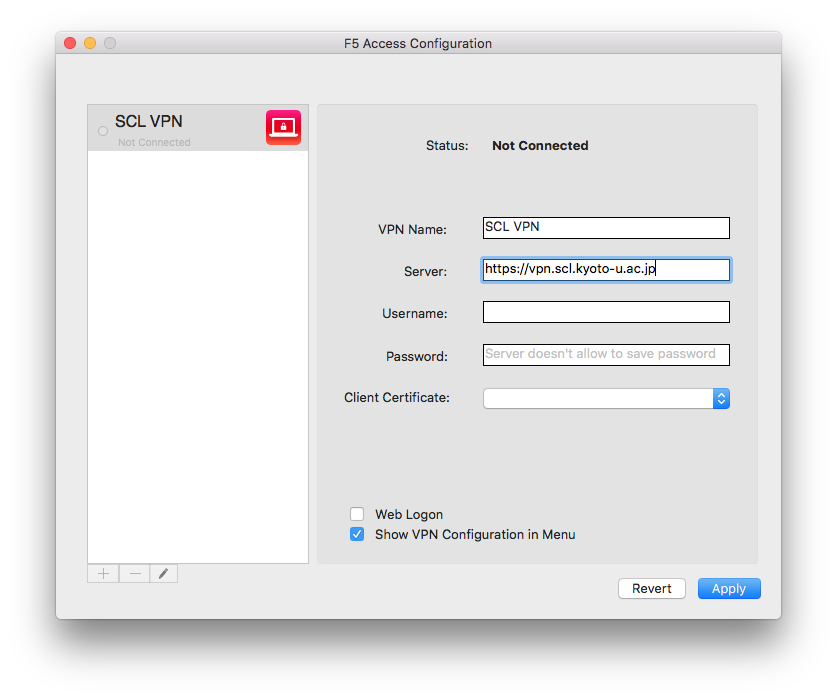Click the Password field
Screen dimensions: 837x699
pyautogui.click(x=606, y=355)
